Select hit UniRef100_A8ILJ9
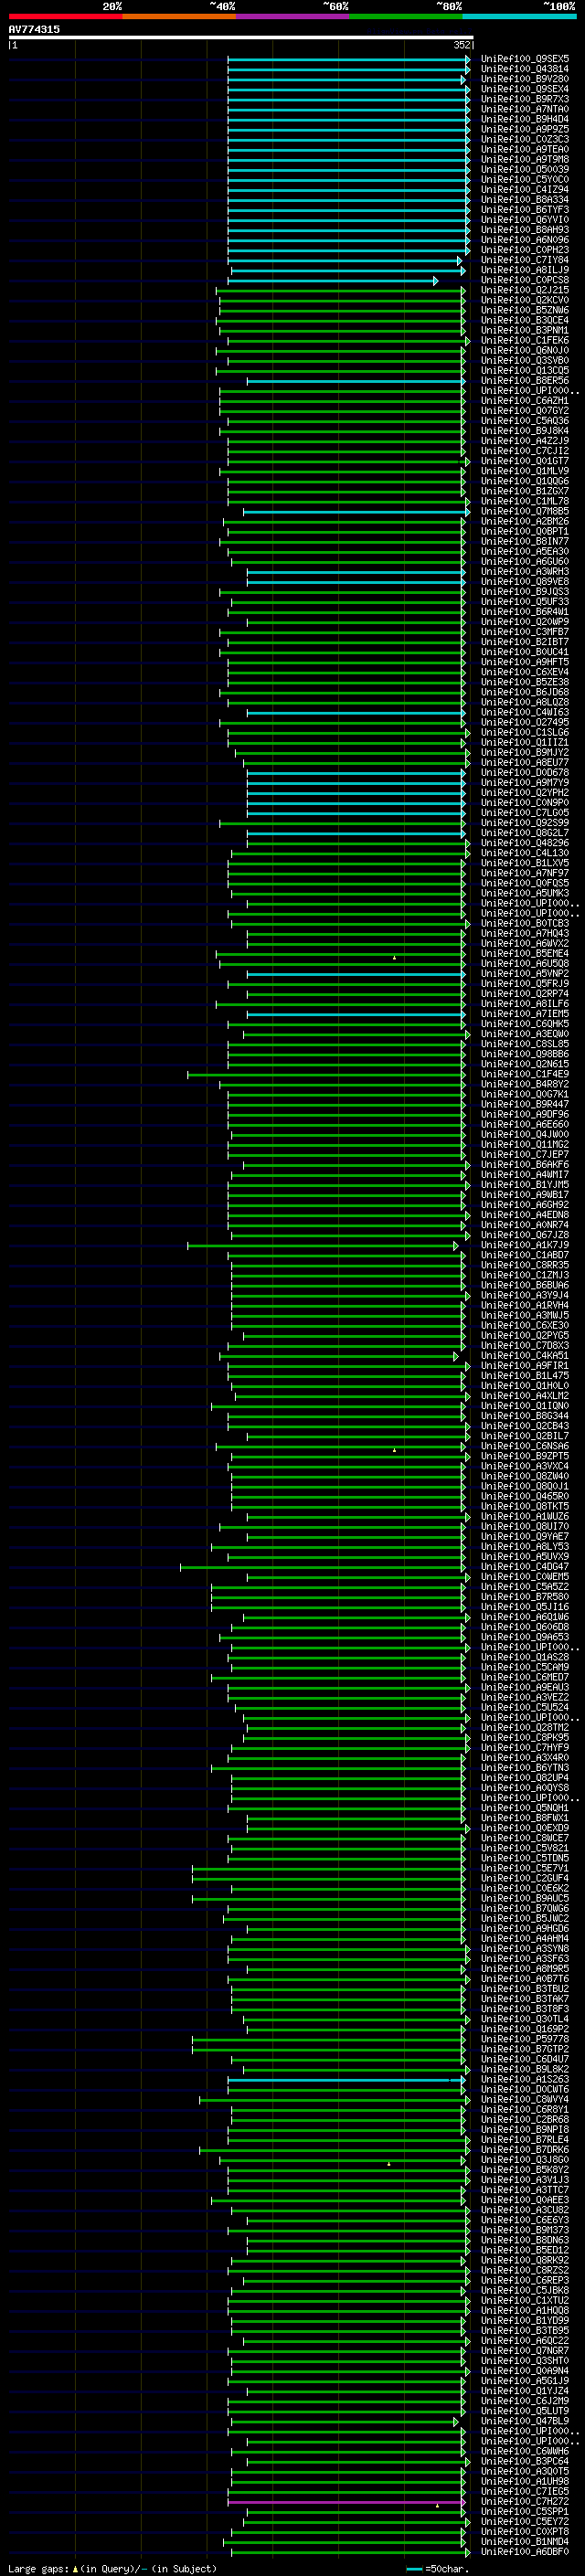This screenshot has width=585, height=2576. [x=525, y=270]
